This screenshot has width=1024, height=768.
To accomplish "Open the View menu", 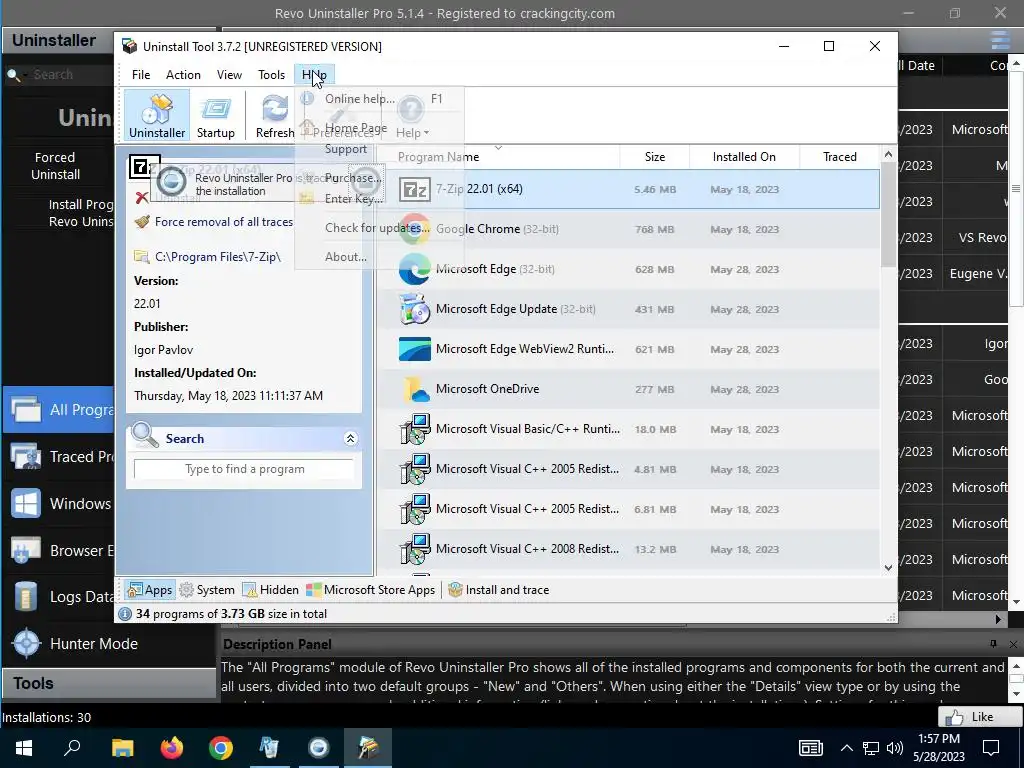I will (x=229, y=74).
